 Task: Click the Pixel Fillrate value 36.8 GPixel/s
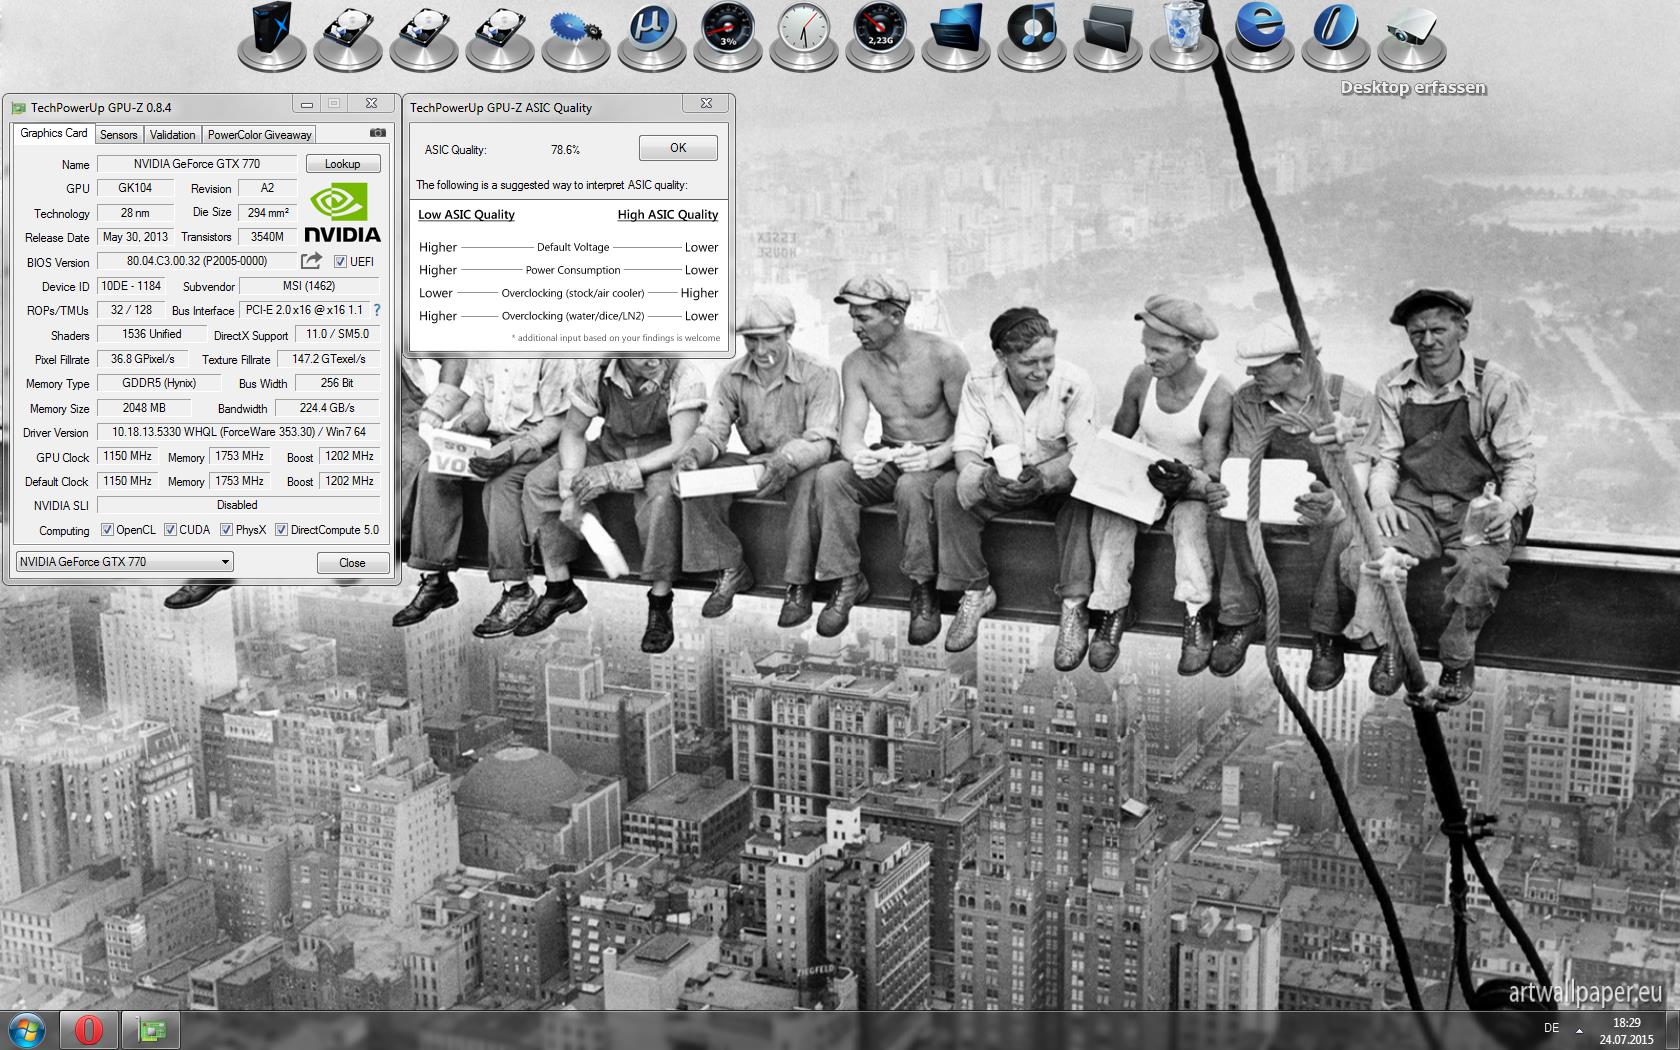pyautogui.click(x=143, y=359)
